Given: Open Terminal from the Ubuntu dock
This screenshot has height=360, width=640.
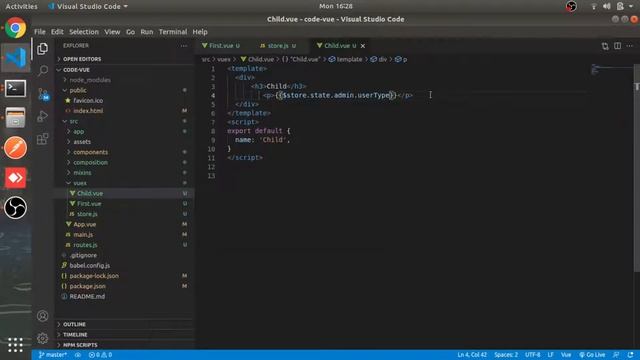Looking at the screenshot, I should 16,88.
